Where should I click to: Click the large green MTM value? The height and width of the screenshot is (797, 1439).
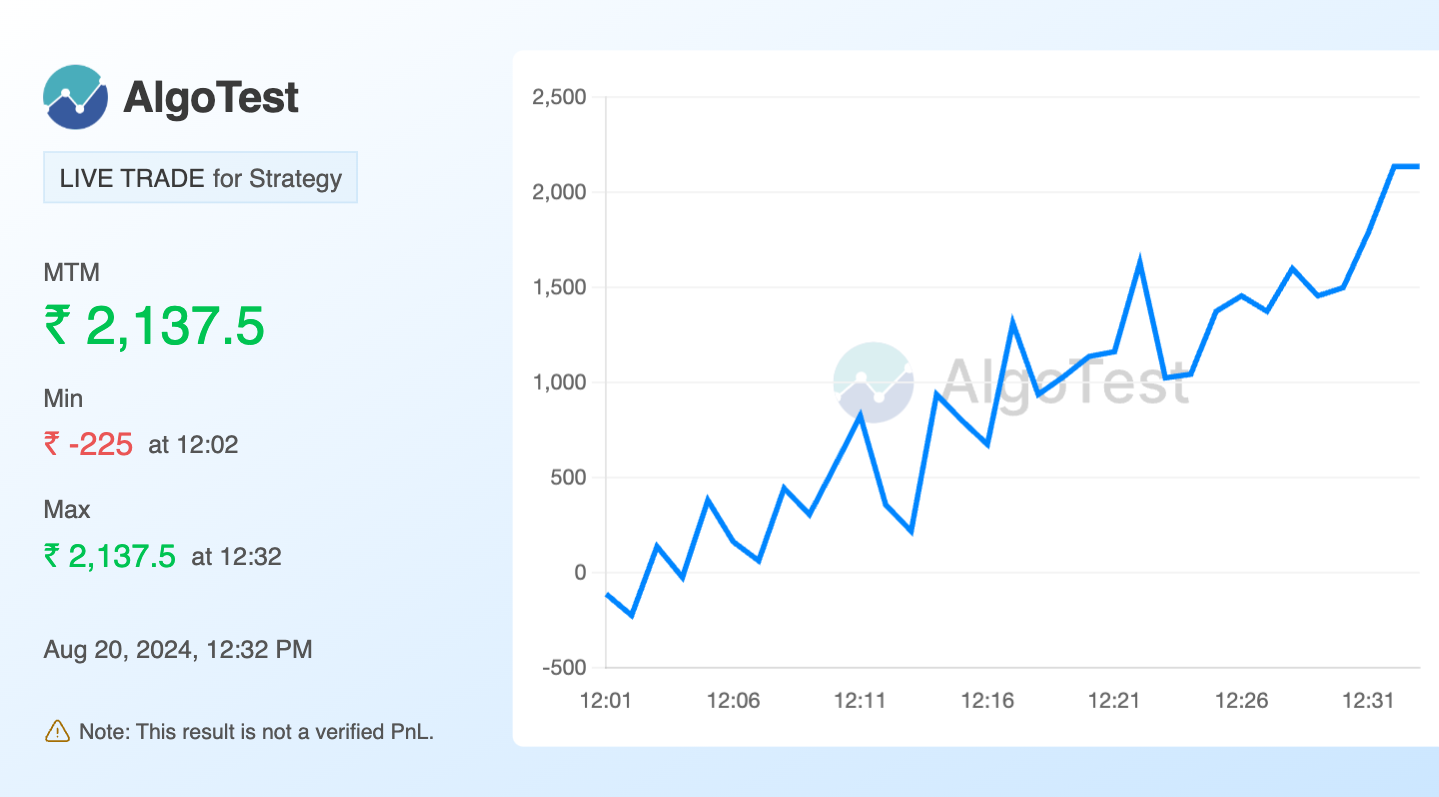tap(154, 326)
